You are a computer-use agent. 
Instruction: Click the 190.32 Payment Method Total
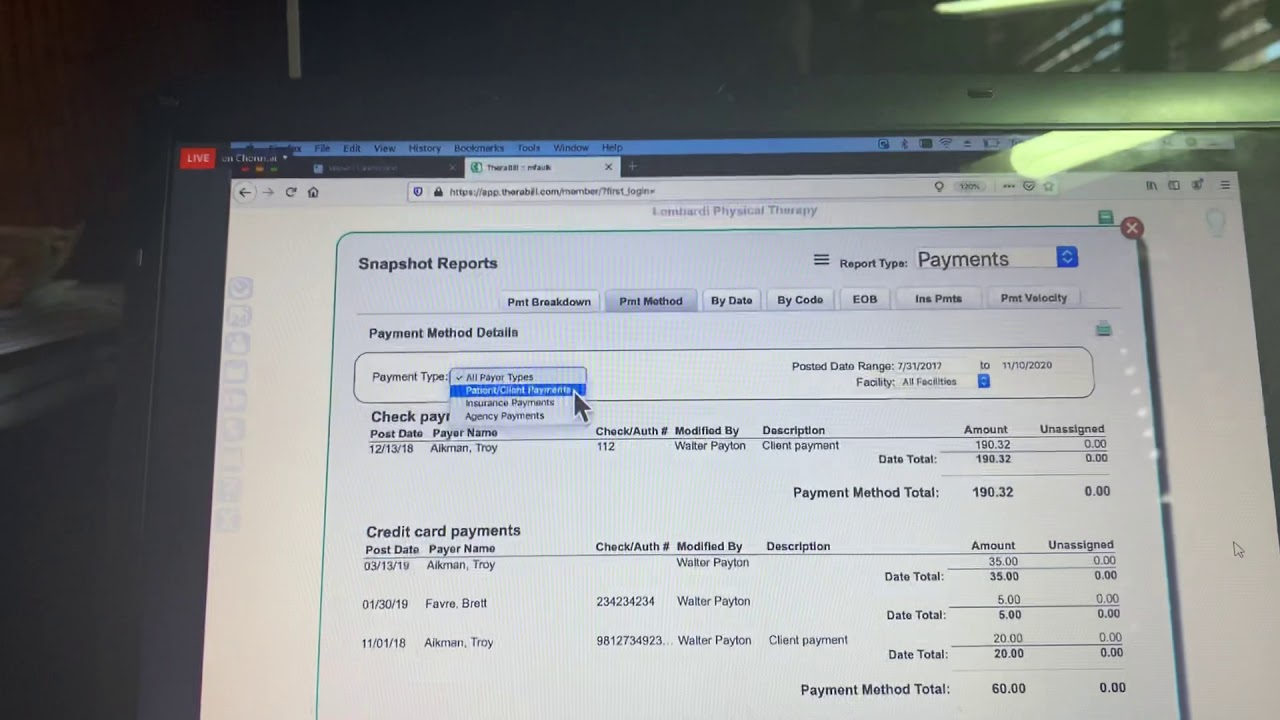click(992, 492)
